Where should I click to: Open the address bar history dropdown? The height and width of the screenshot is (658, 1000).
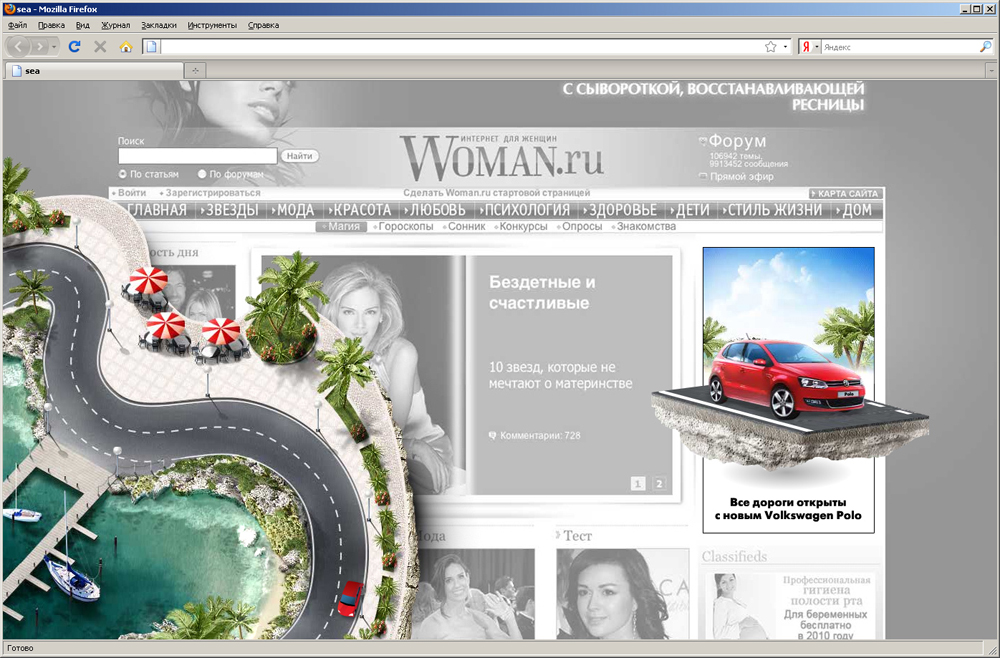point(785,47)
